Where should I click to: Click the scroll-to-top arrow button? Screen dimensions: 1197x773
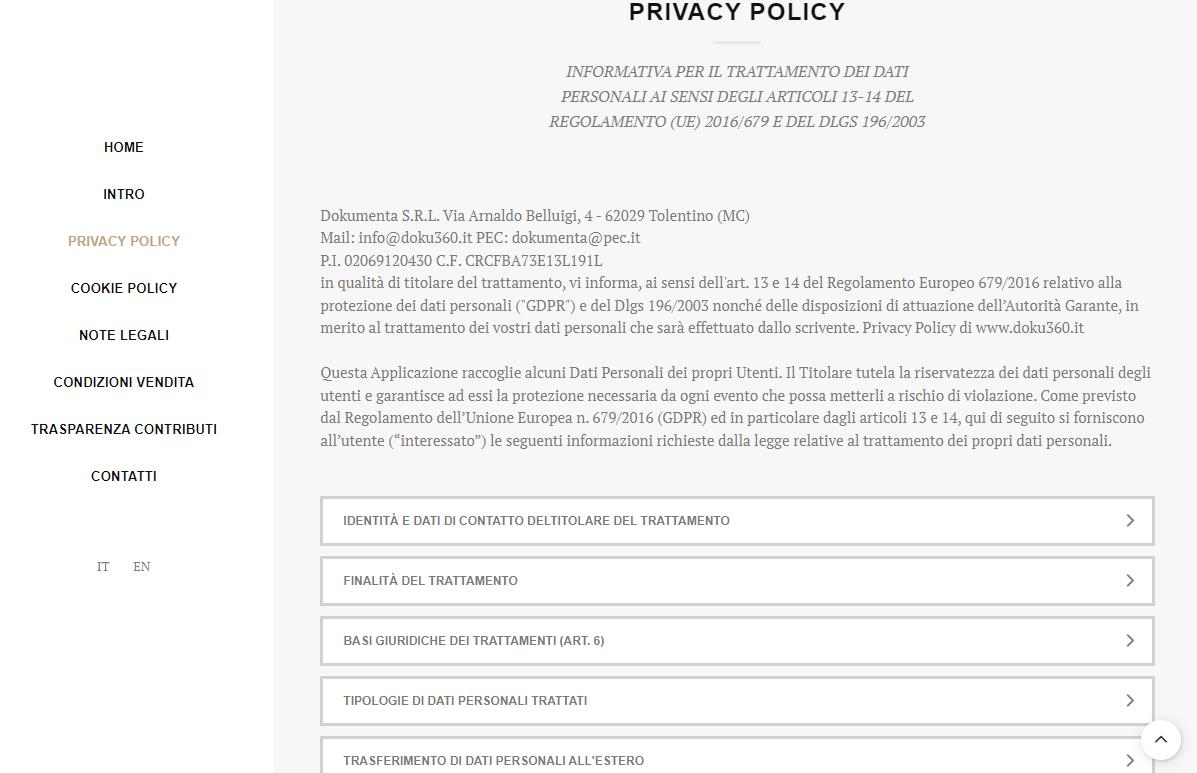point(1161,740)
